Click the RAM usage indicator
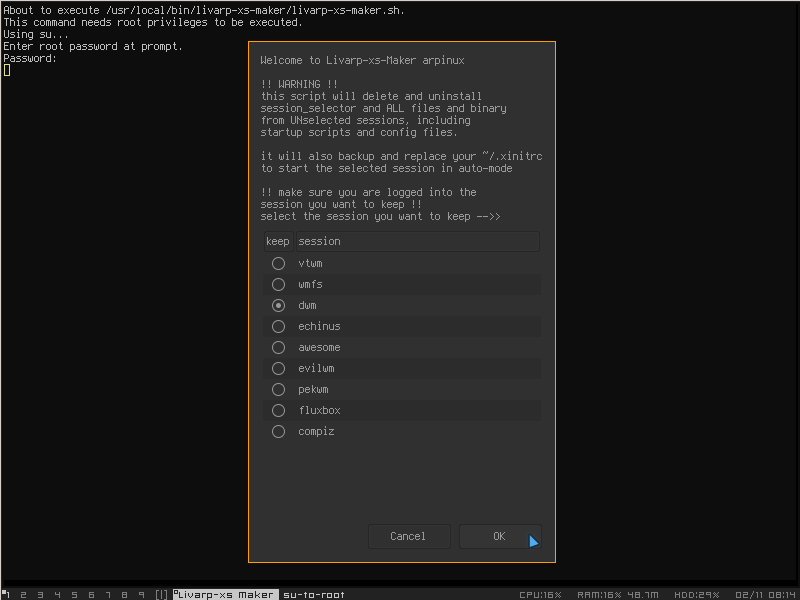This screenshot has height=600, width=800. [x=617, y=595]
